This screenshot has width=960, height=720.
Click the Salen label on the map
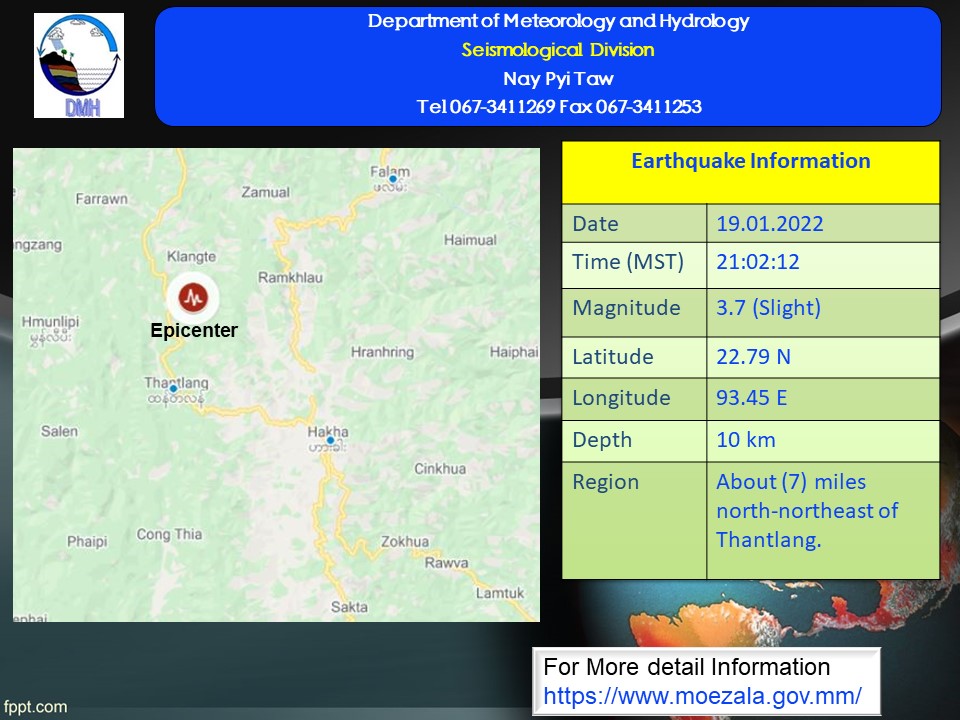click(x=59, y=432)
